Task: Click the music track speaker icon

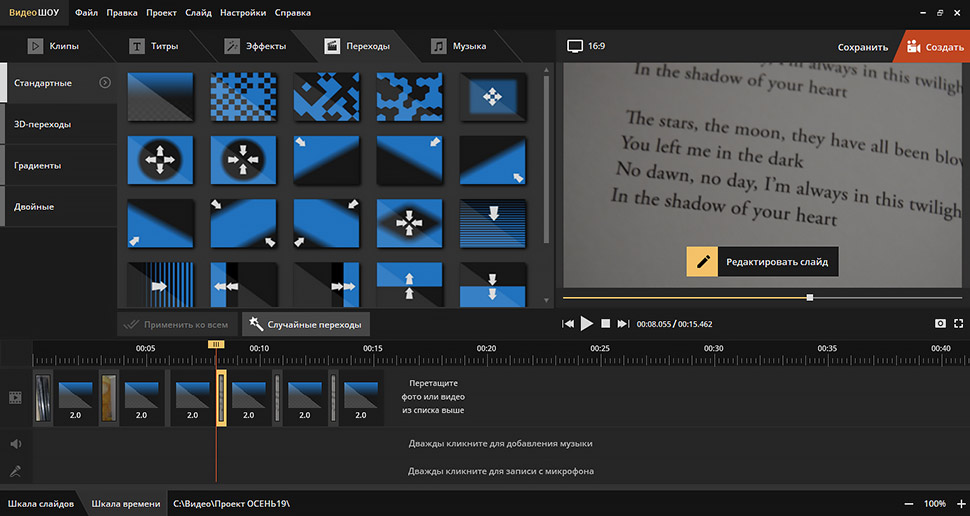Action: tap(15, 443)
